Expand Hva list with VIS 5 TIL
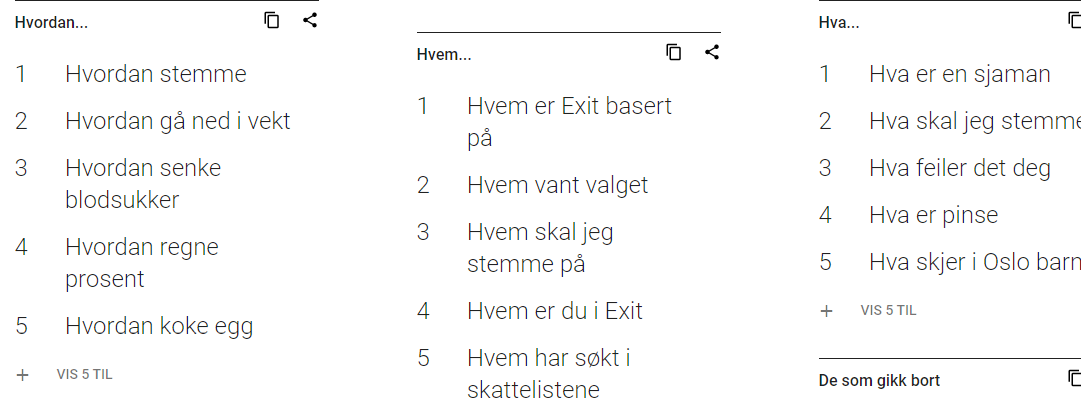1081x406 pixels. click(888, 311)
